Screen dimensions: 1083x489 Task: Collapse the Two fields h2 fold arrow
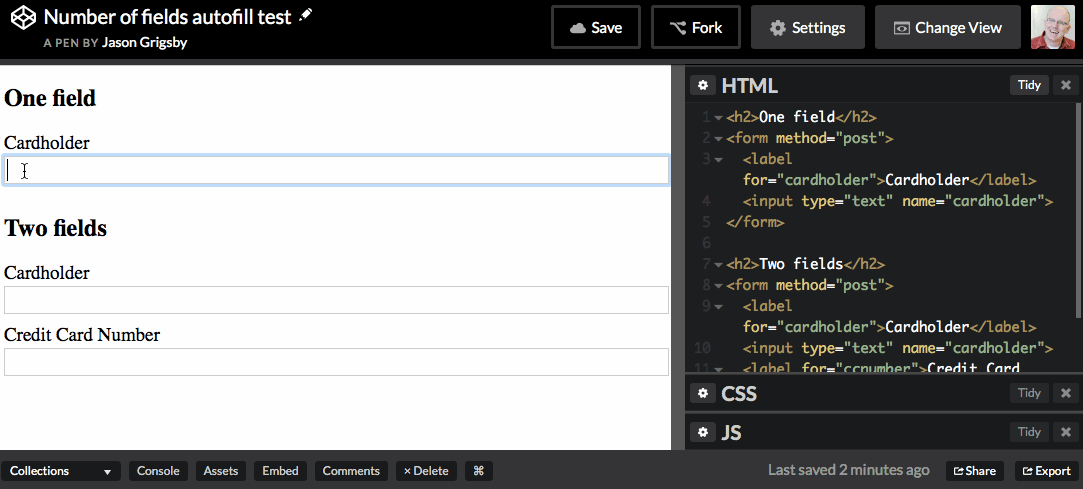pyautogui.click(x=718, y=265)
